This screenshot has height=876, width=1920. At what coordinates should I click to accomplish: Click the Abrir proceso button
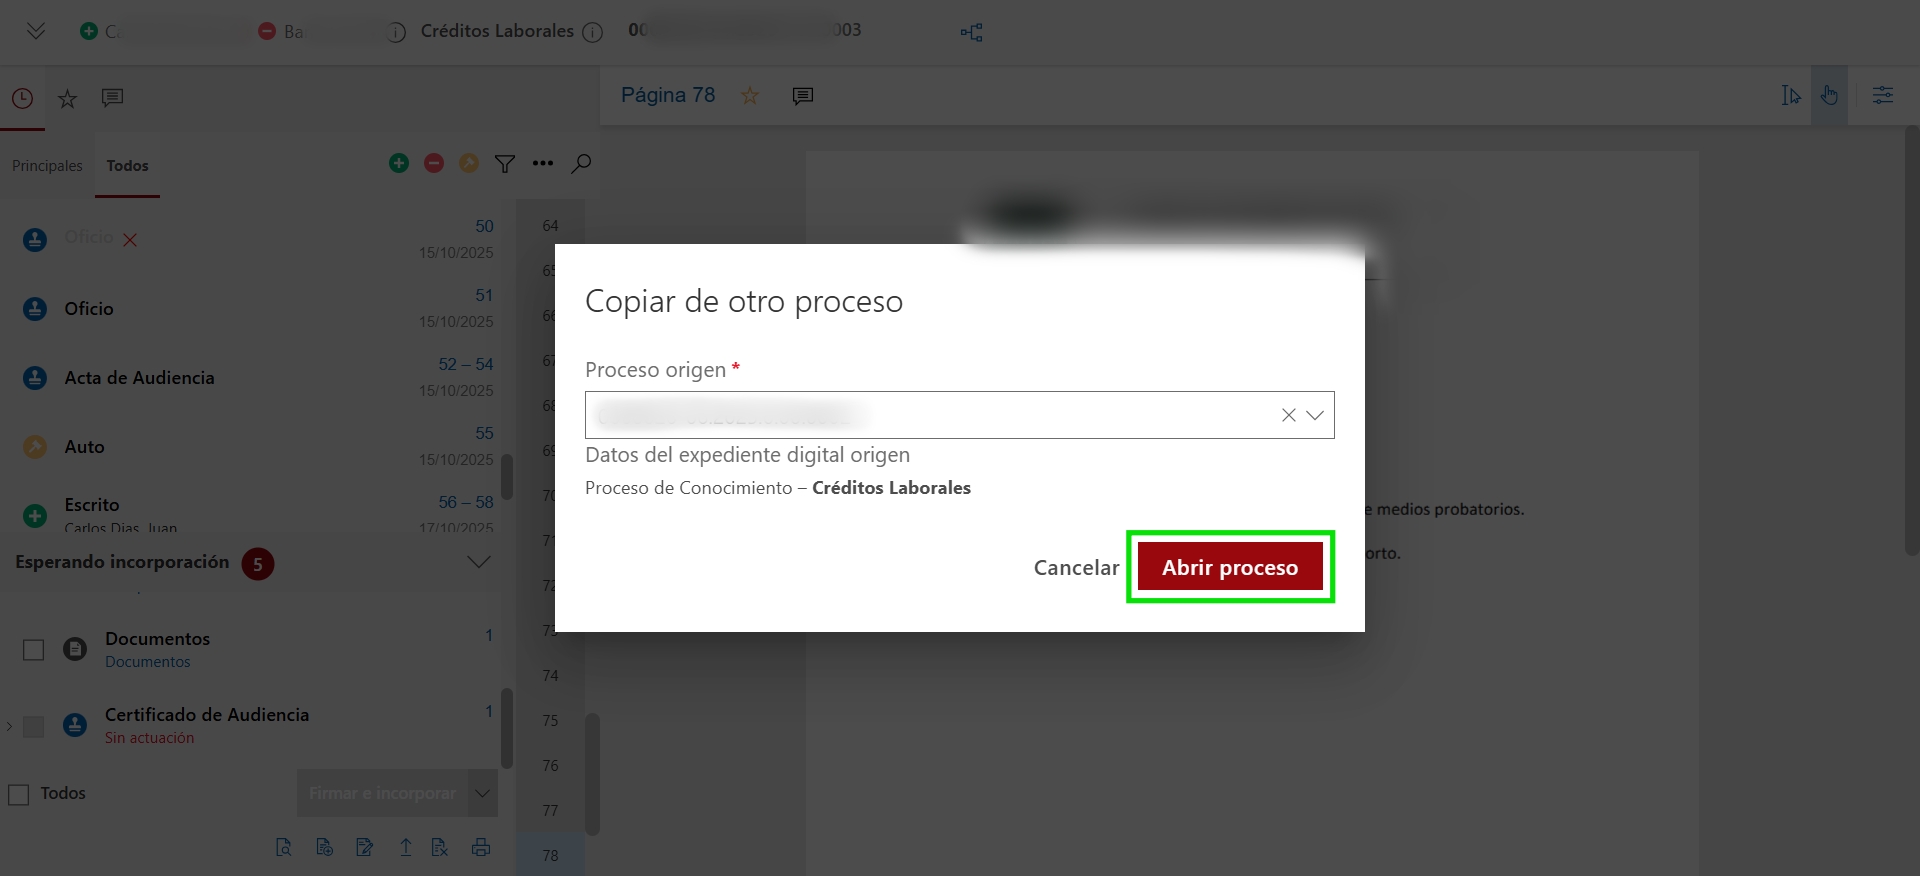(1230, 567)
